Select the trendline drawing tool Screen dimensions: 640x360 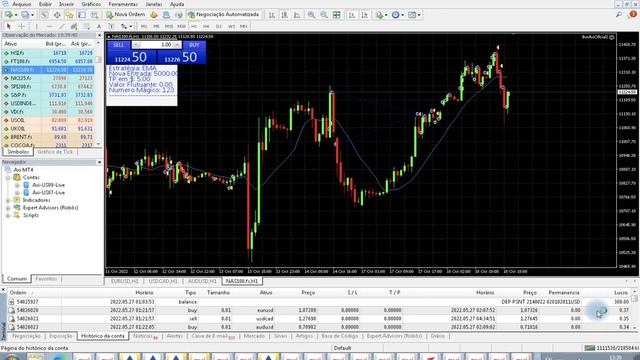tap(62, 27)
